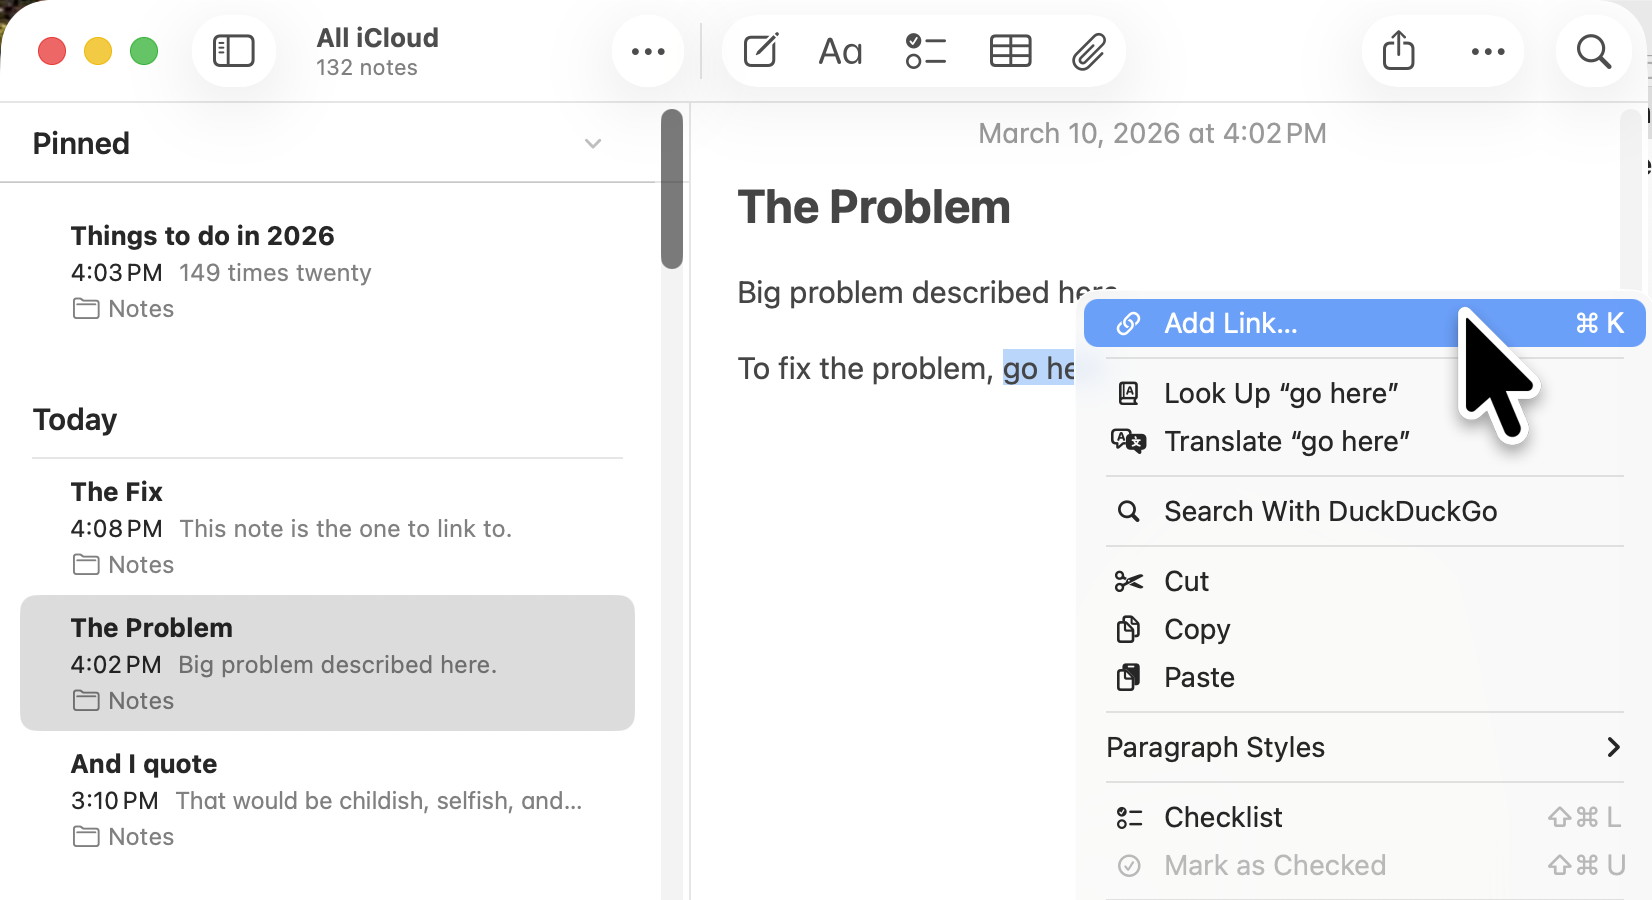
Task: Click the magnifying glass search icon
Action: coord(1593,51)
